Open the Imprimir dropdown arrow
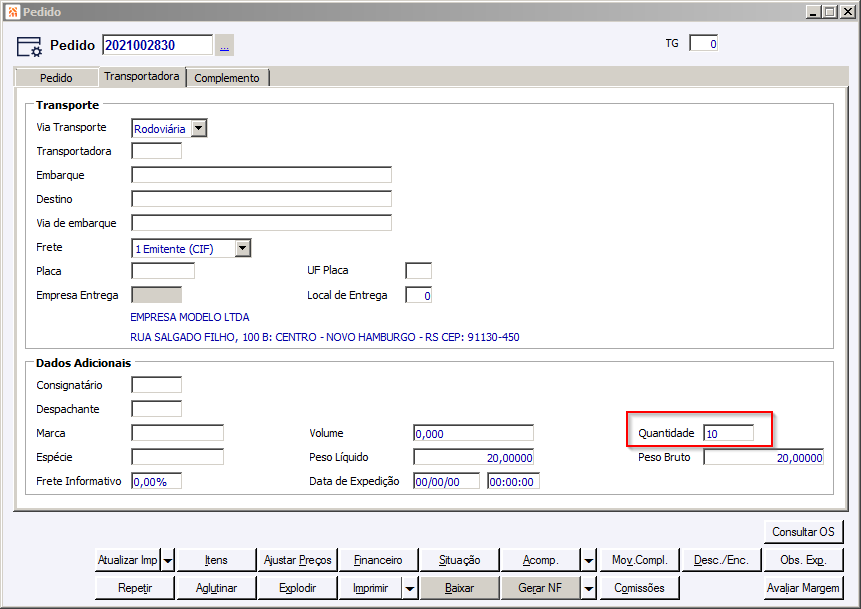The width and height of the screenshot is (861, 609). (410, 589)
